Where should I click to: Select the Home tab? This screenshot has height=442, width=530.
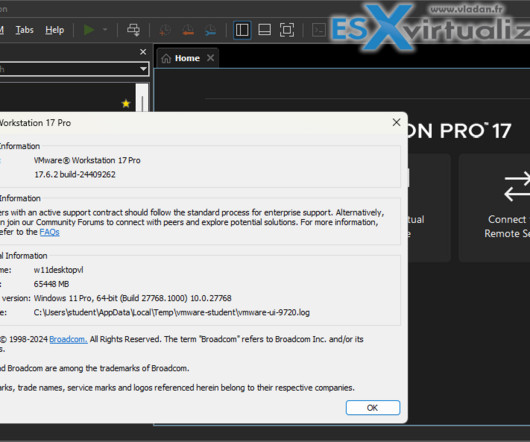coord(181,58)
